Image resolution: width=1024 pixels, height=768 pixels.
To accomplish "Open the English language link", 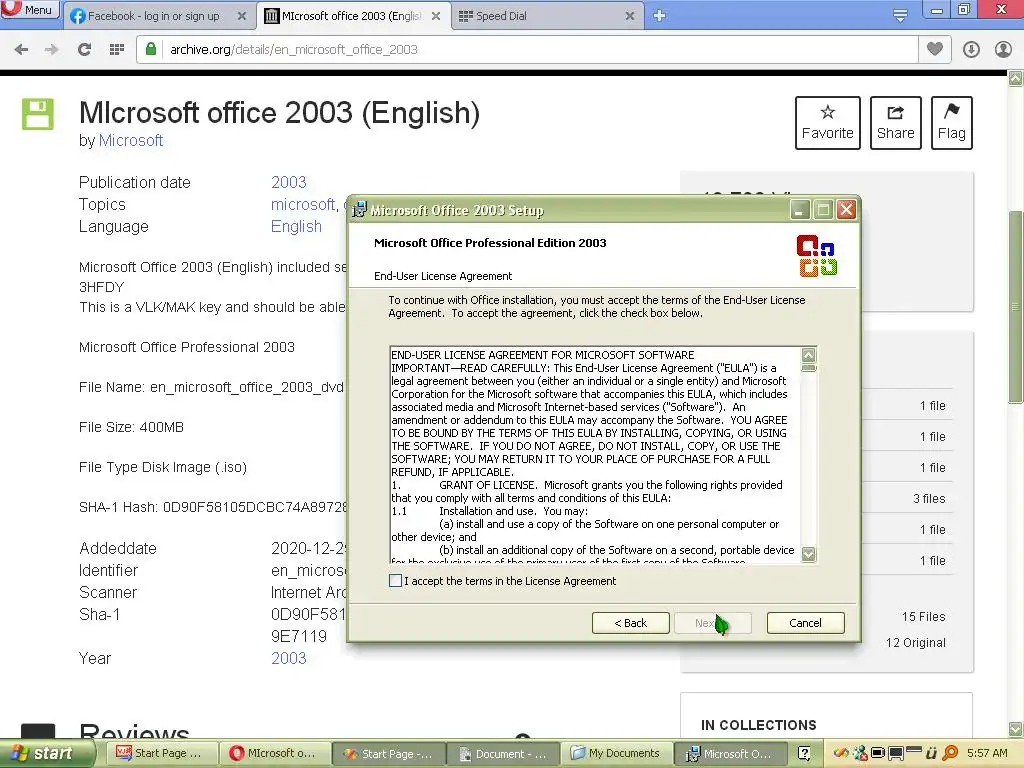I will click(296, 227).
